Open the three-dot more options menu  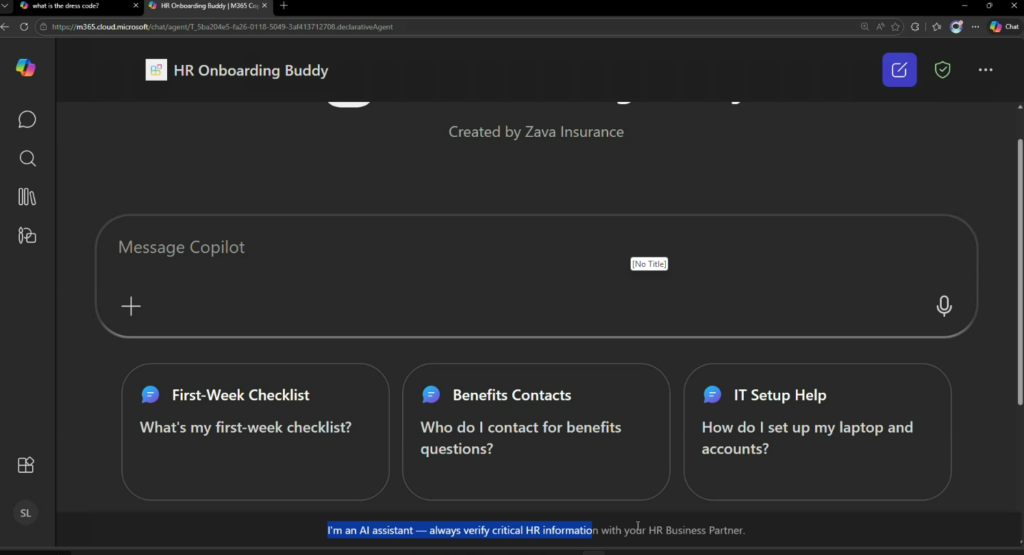pos(986,70)
